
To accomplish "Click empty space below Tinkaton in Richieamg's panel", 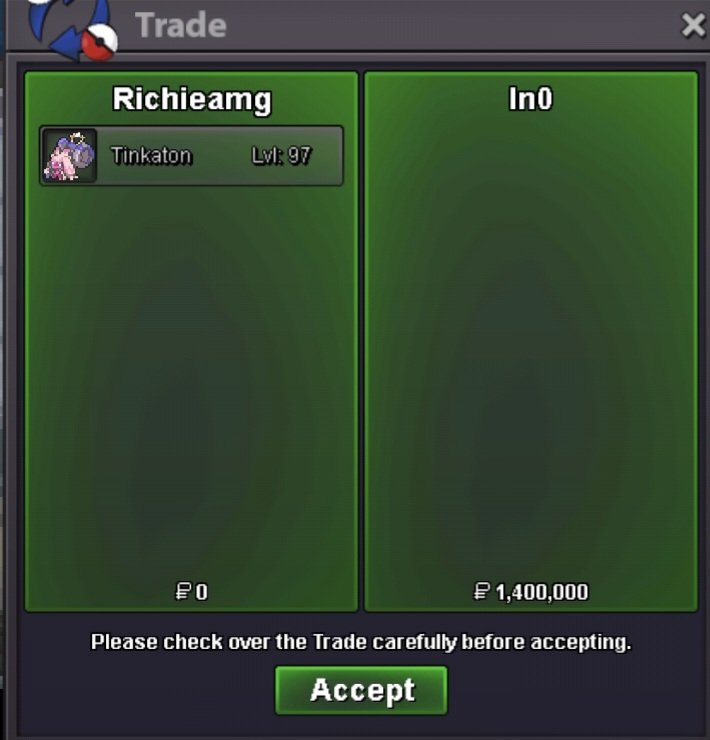I will [191, 382].
